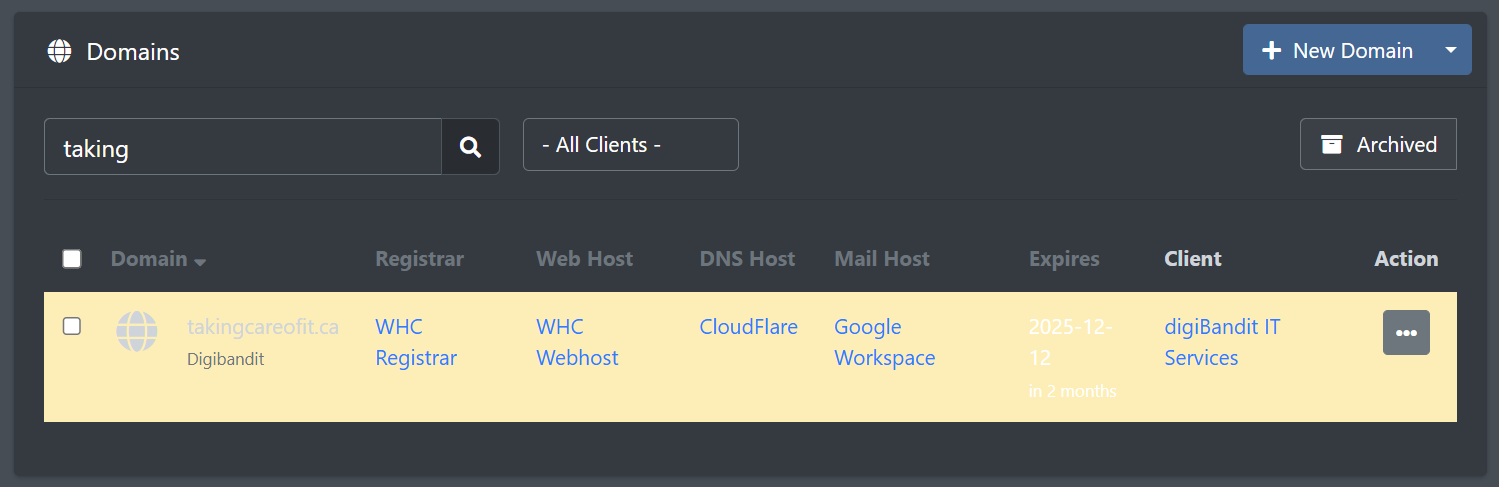This screenshot has height=487, width=1499.
Task: Check the takingcareofit.ca row checkbox
Action: 72,326
